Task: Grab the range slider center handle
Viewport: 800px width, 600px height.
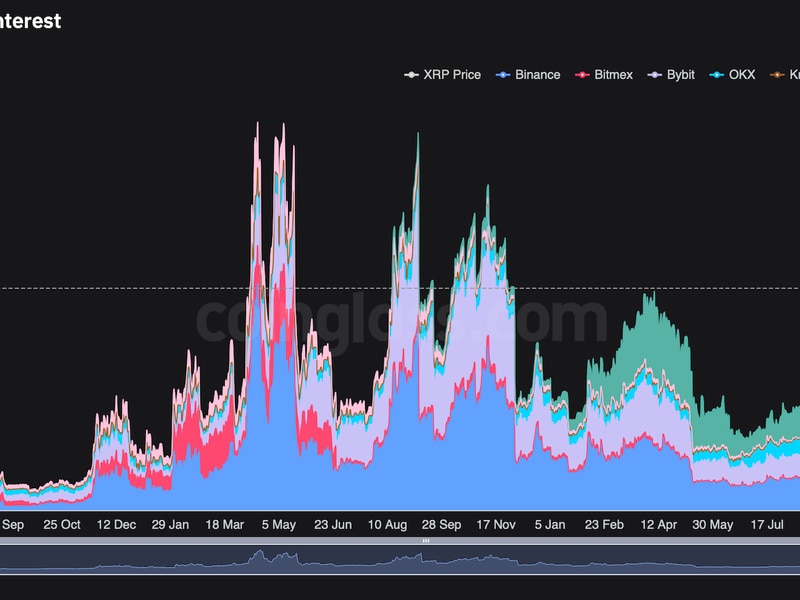Action: pyautogui.click(x=425, y=541)
